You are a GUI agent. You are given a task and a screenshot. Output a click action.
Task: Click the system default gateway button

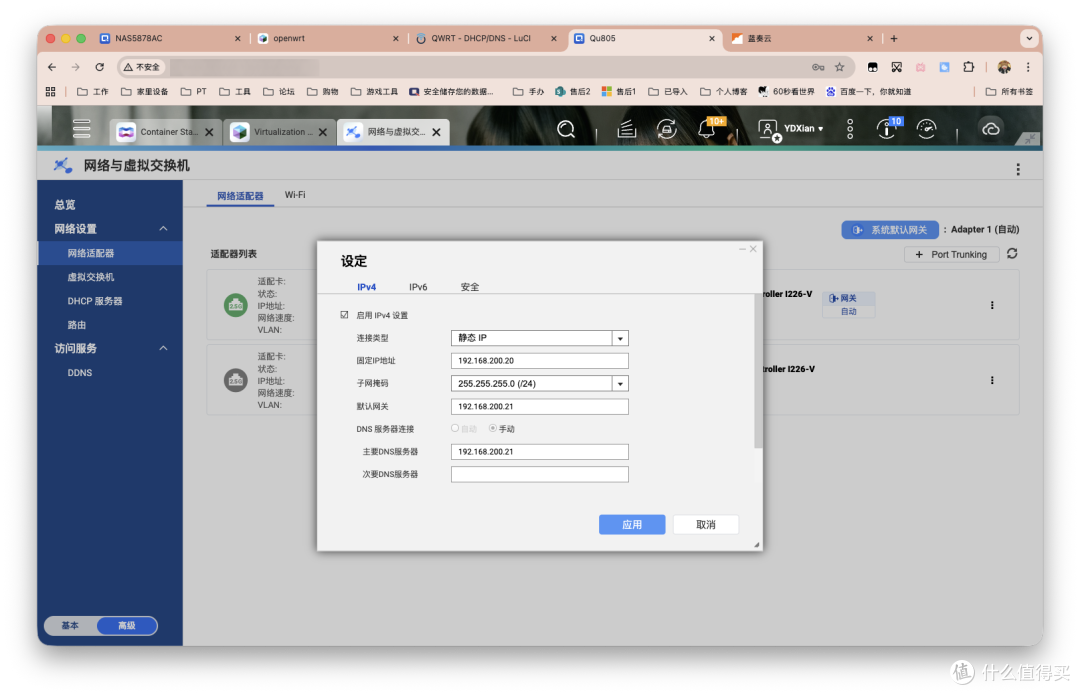[890, 229]
